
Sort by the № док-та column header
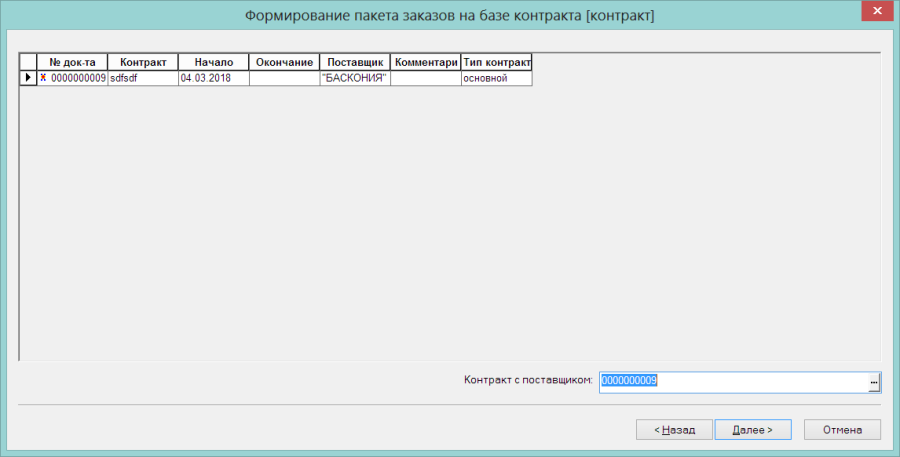(x=72, y=62)
